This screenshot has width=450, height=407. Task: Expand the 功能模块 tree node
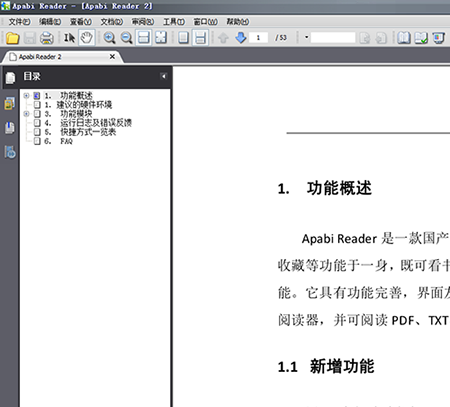pos(26,114)
